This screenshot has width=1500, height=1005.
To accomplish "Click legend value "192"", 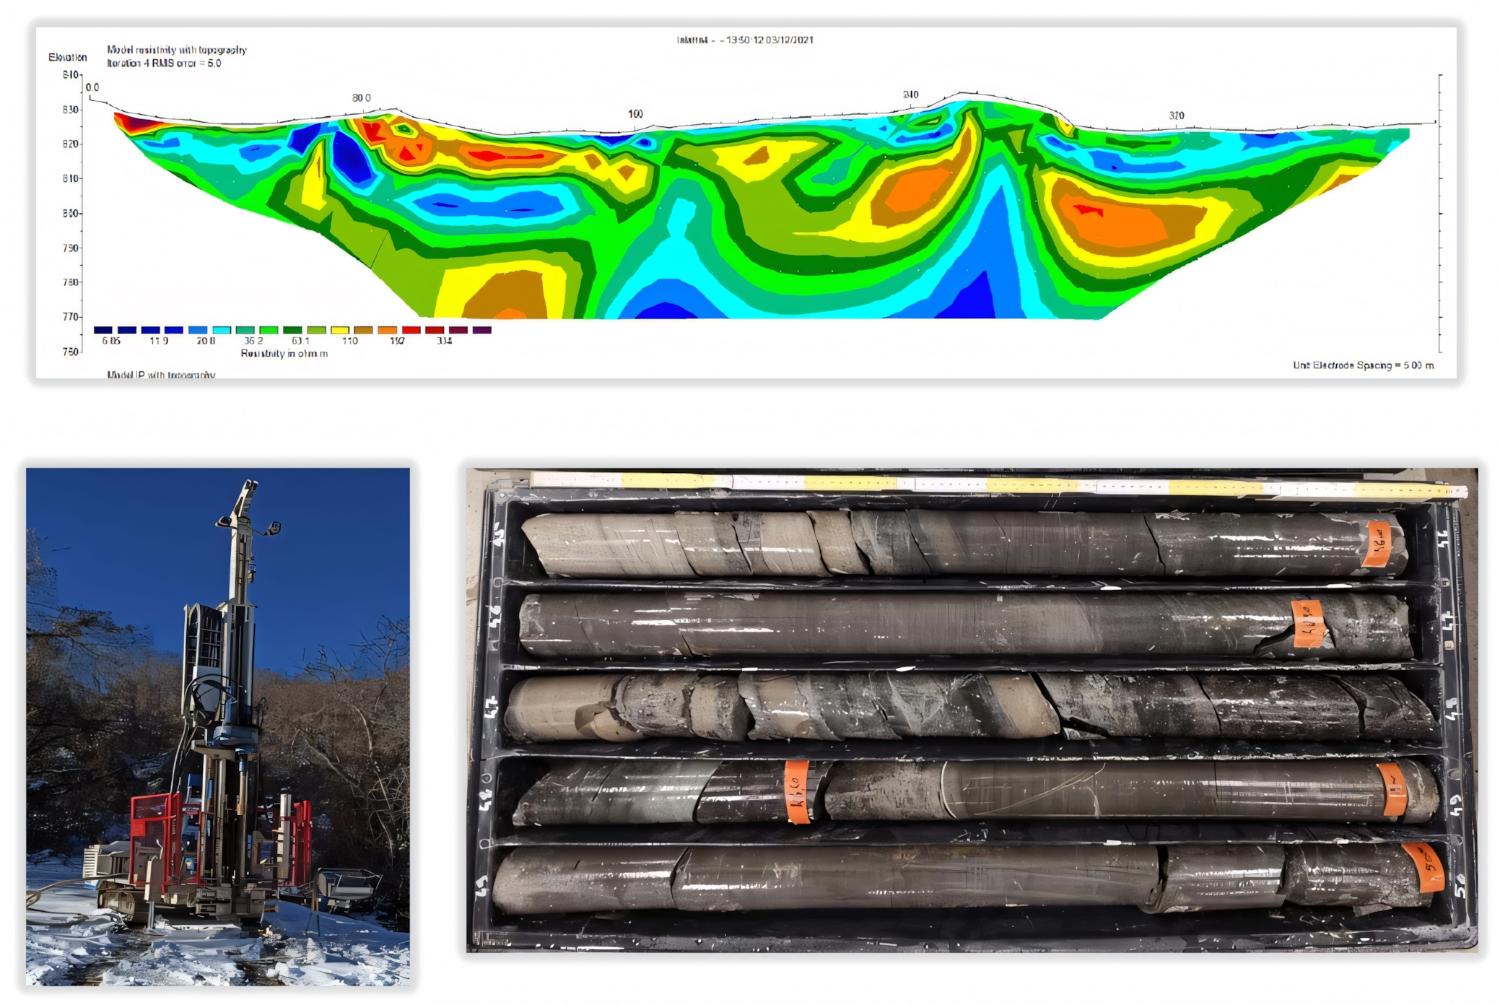I will pos(397,341).
